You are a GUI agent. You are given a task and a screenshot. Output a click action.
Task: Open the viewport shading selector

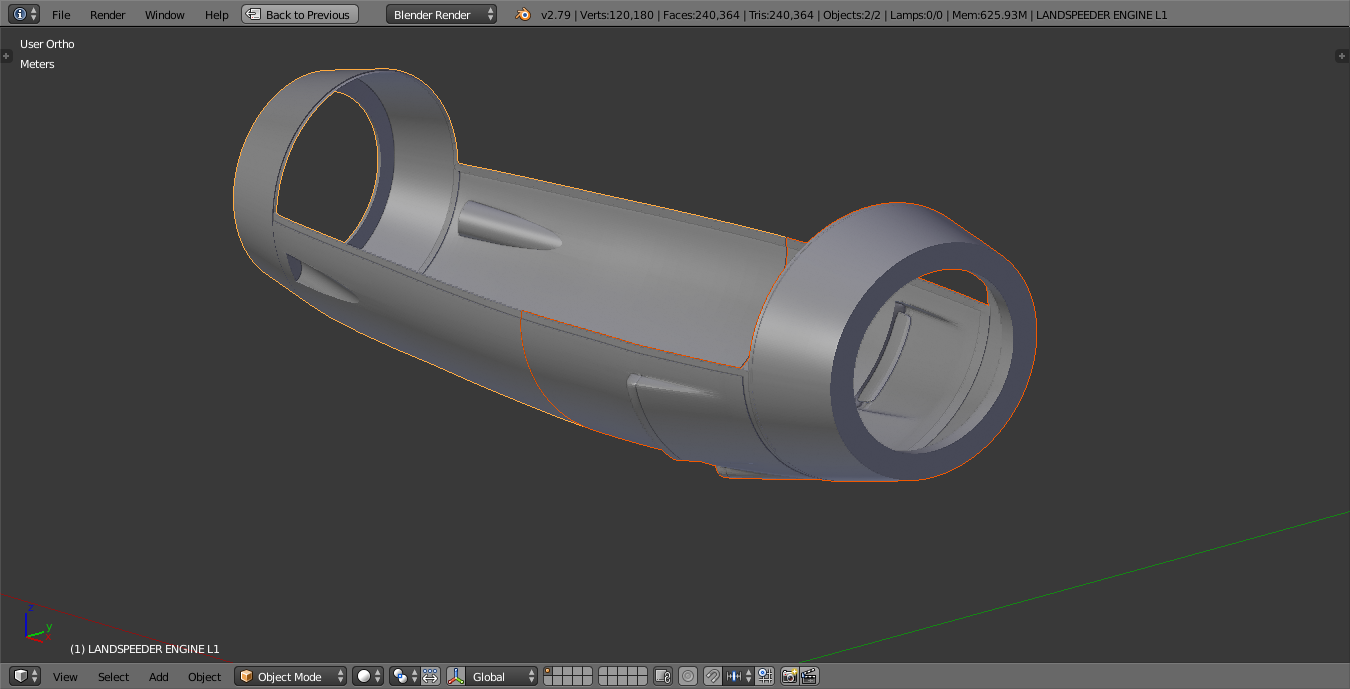tap(367, 676)
